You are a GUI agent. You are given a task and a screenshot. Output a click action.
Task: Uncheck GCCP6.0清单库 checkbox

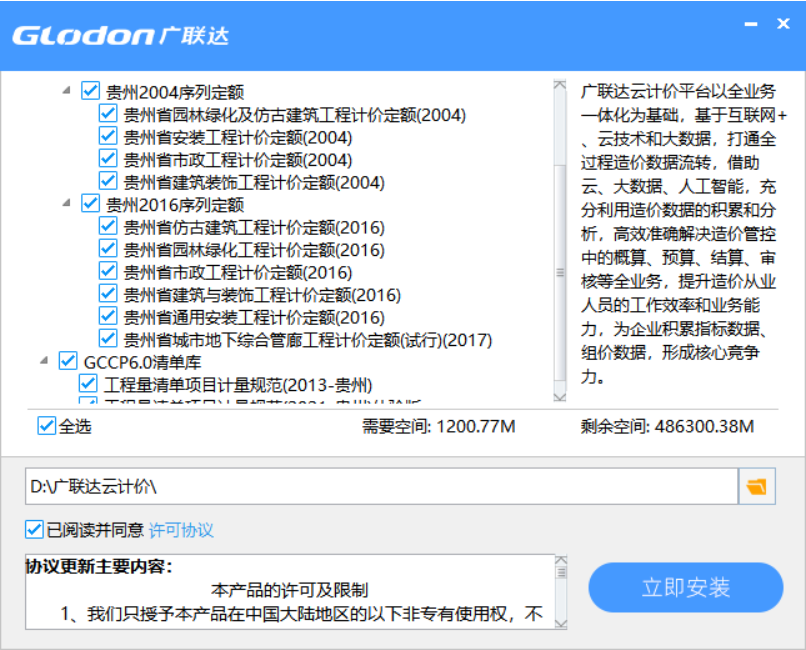[68, 361]
